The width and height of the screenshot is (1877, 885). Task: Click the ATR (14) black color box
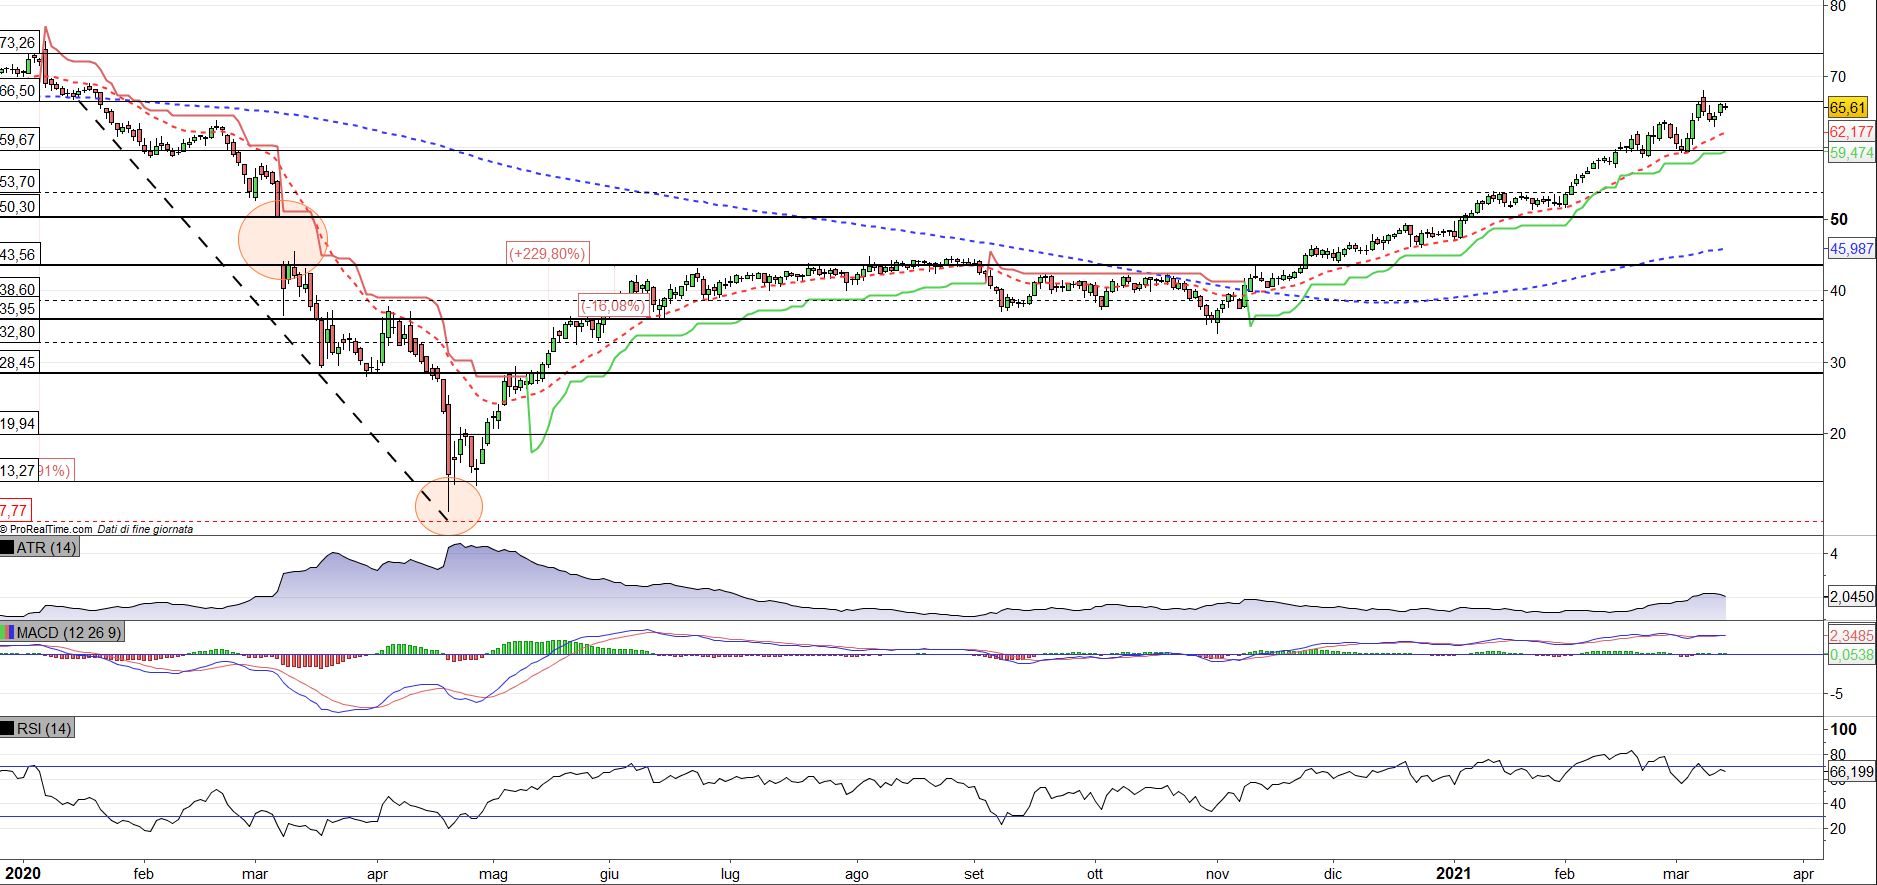7,548
